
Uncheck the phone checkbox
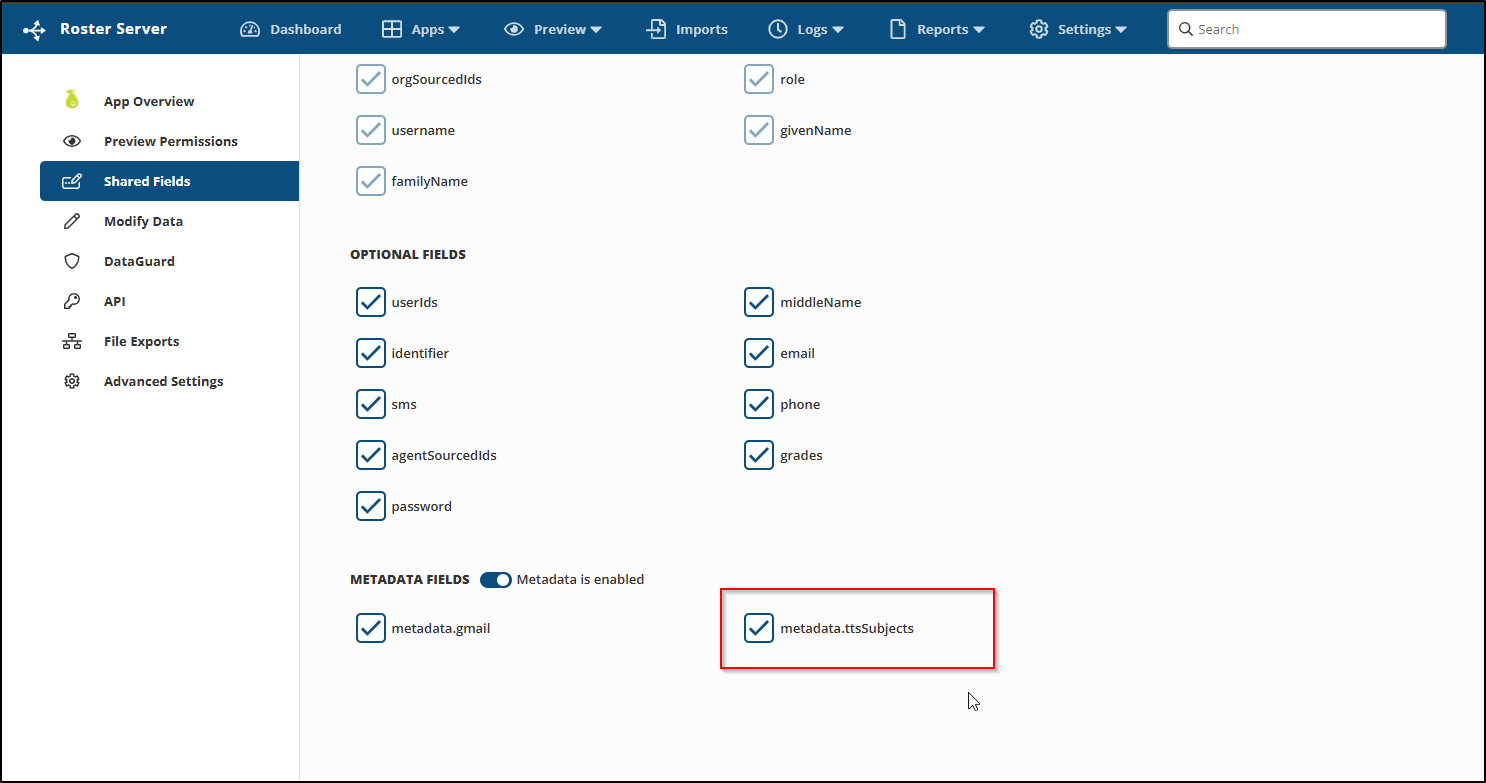coord(759,404)
